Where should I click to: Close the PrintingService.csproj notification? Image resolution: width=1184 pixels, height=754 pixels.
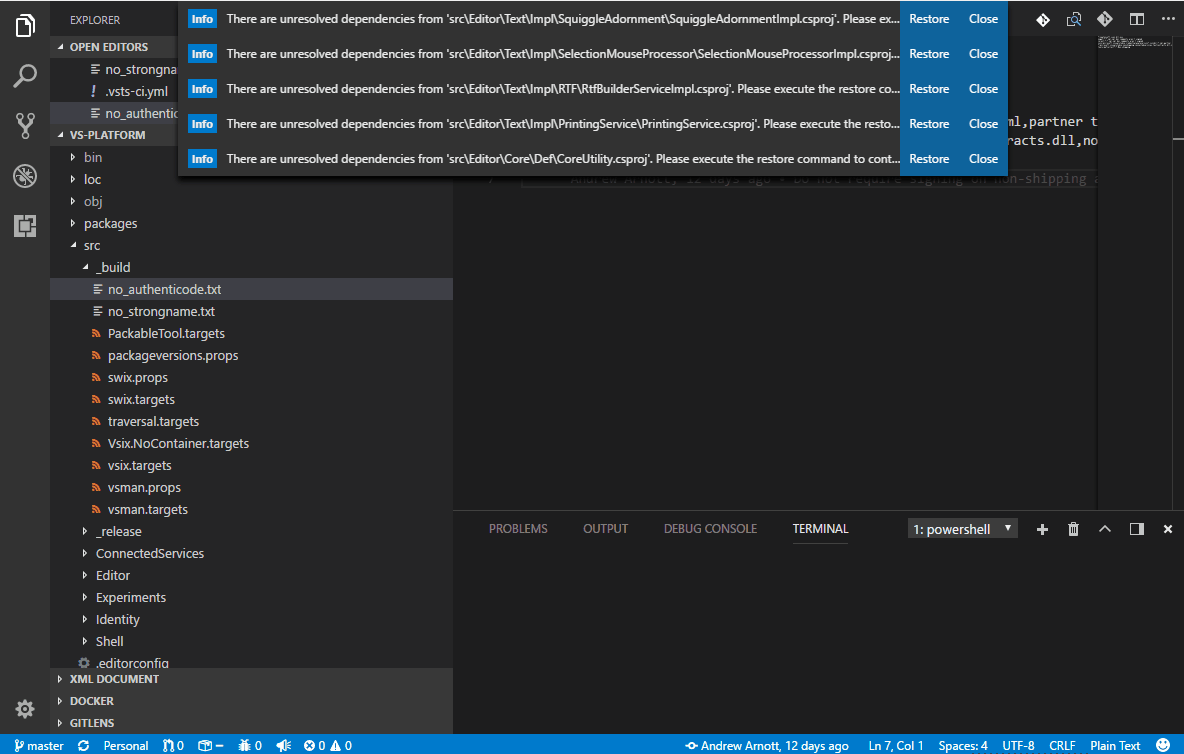983,124
